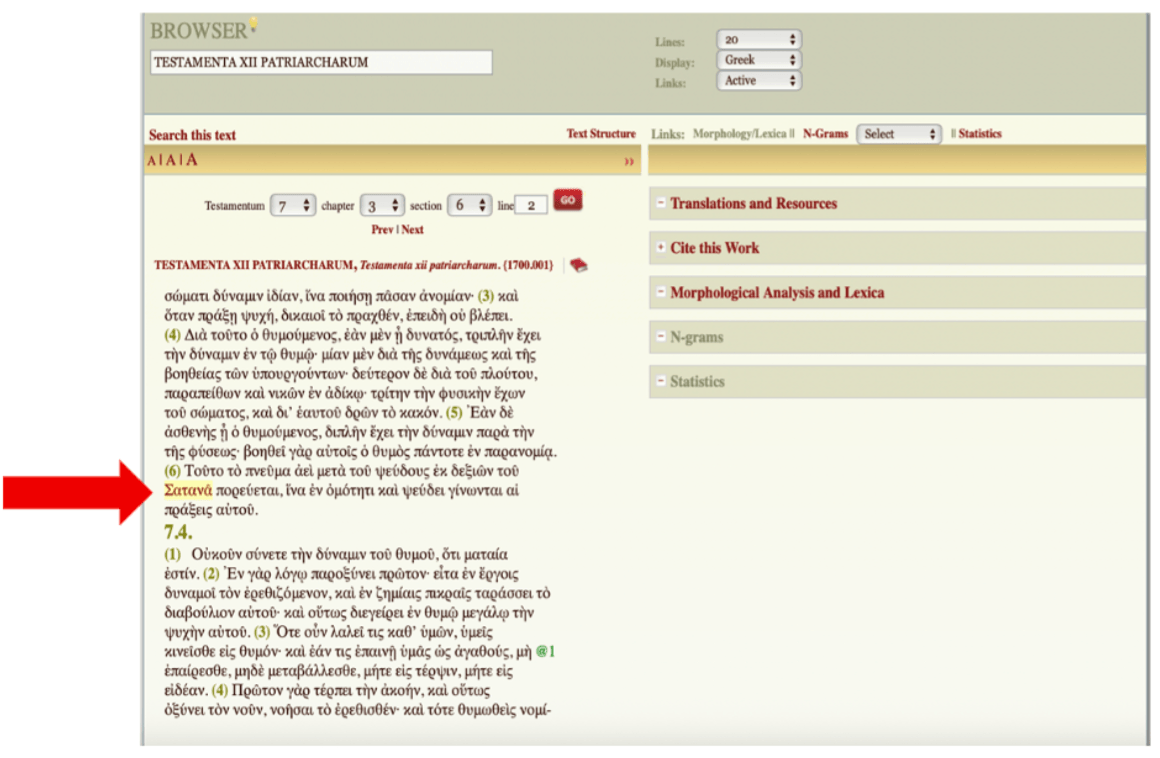Click the Text Structure link
This screenshot has height=758, width=1160.
click(x=600, y=134)
